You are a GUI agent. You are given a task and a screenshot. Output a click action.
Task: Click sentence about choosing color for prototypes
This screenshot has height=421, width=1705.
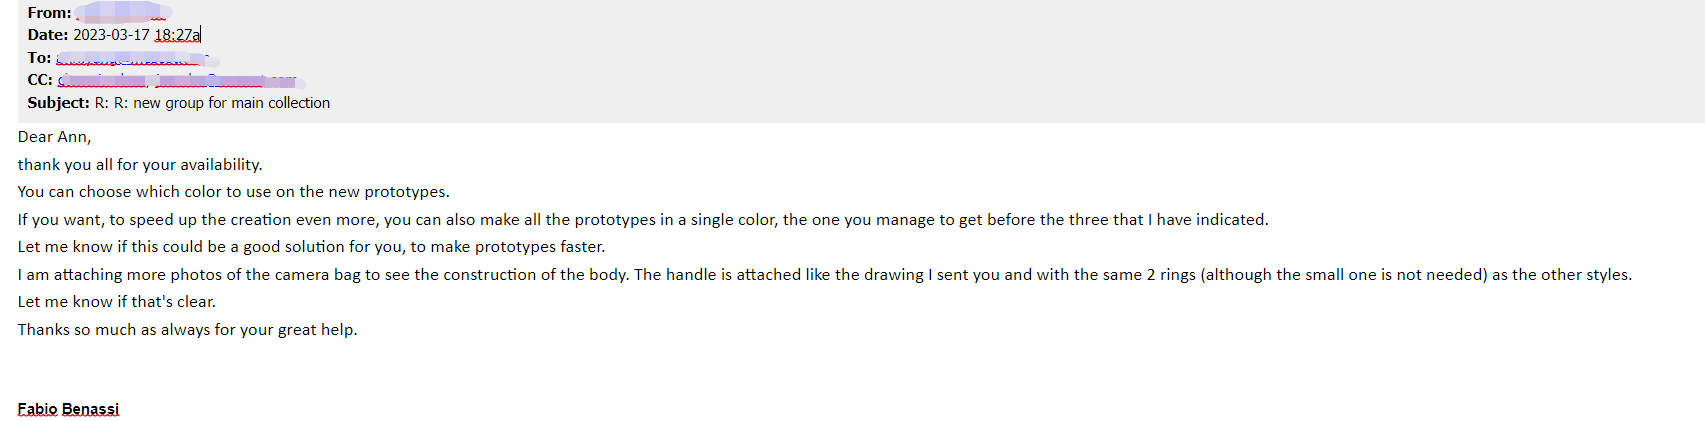[233, 192]
